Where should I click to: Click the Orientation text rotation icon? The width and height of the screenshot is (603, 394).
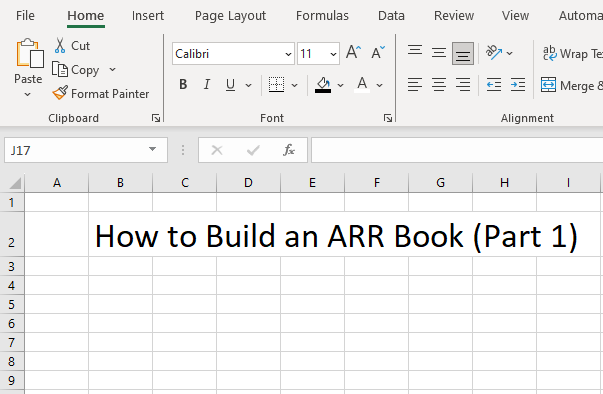494,53
